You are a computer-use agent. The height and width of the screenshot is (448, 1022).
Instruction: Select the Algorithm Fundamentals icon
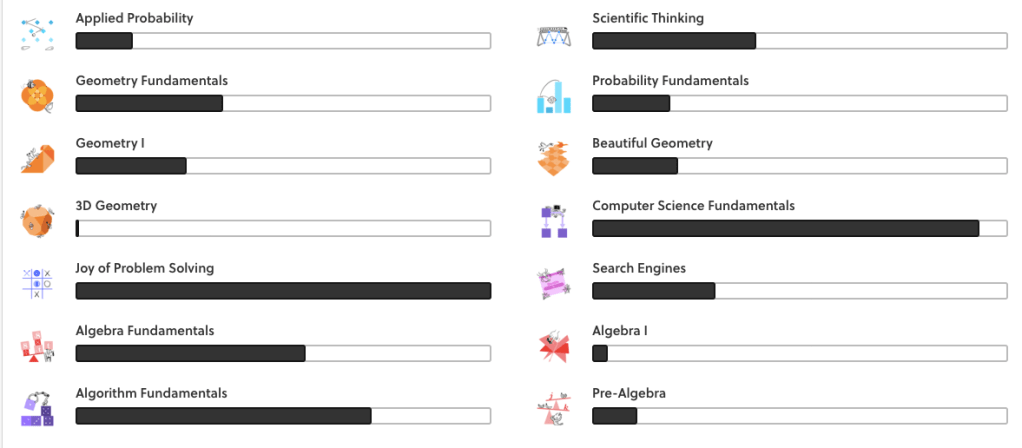pos(37,408)
